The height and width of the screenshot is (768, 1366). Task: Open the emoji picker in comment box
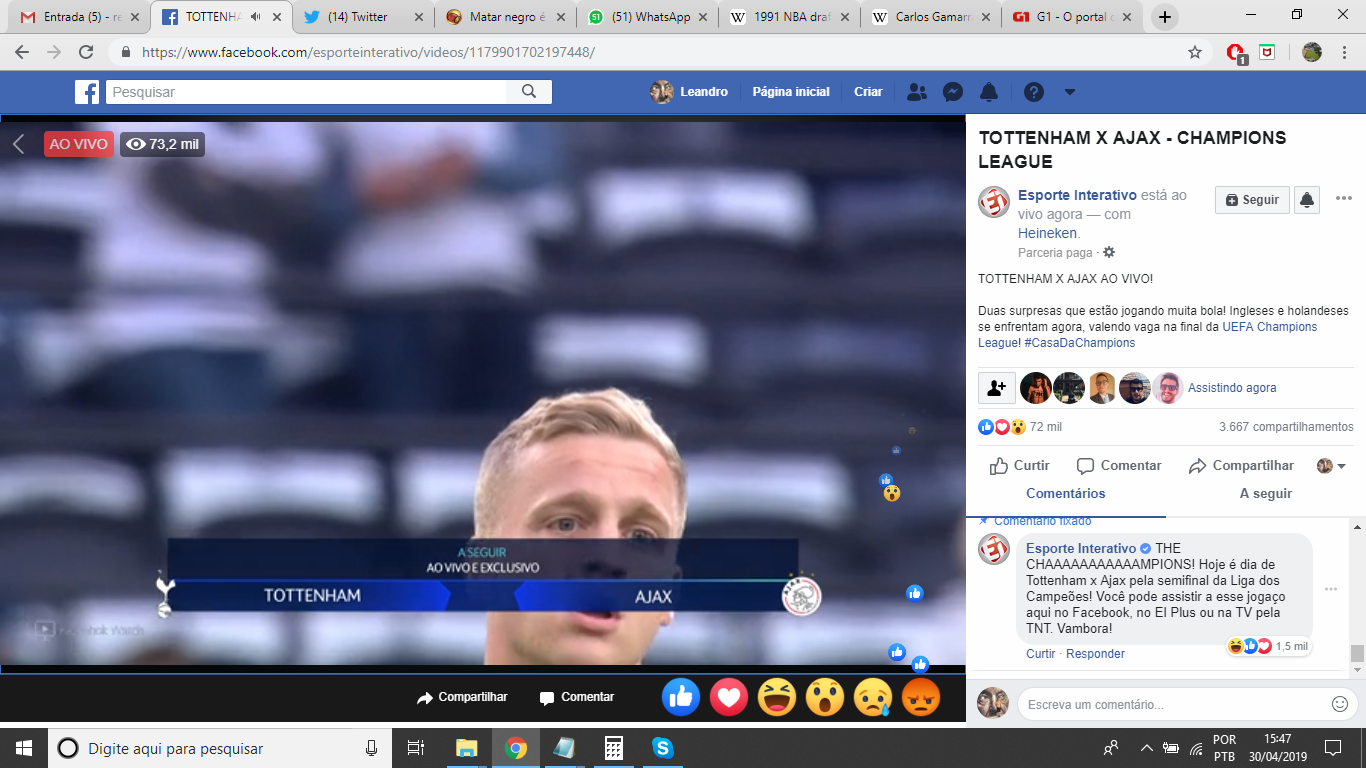1340,704
